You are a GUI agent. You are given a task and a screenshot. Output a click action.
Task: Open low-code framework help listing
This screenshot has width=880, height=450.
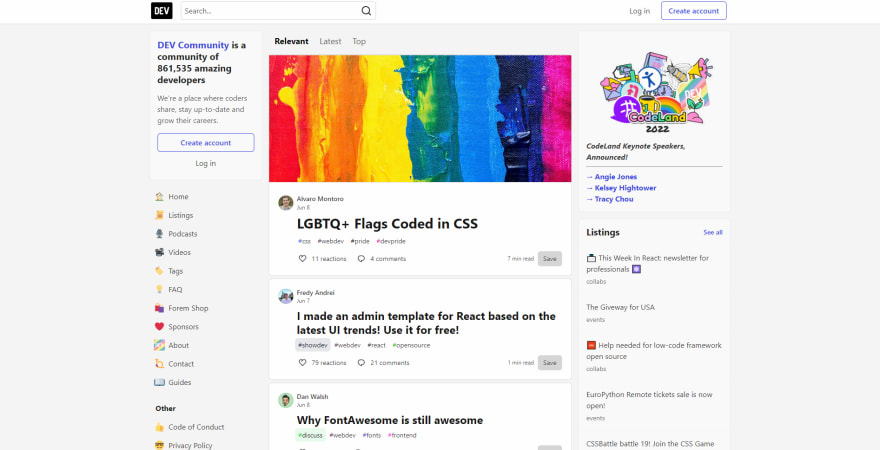654,351
